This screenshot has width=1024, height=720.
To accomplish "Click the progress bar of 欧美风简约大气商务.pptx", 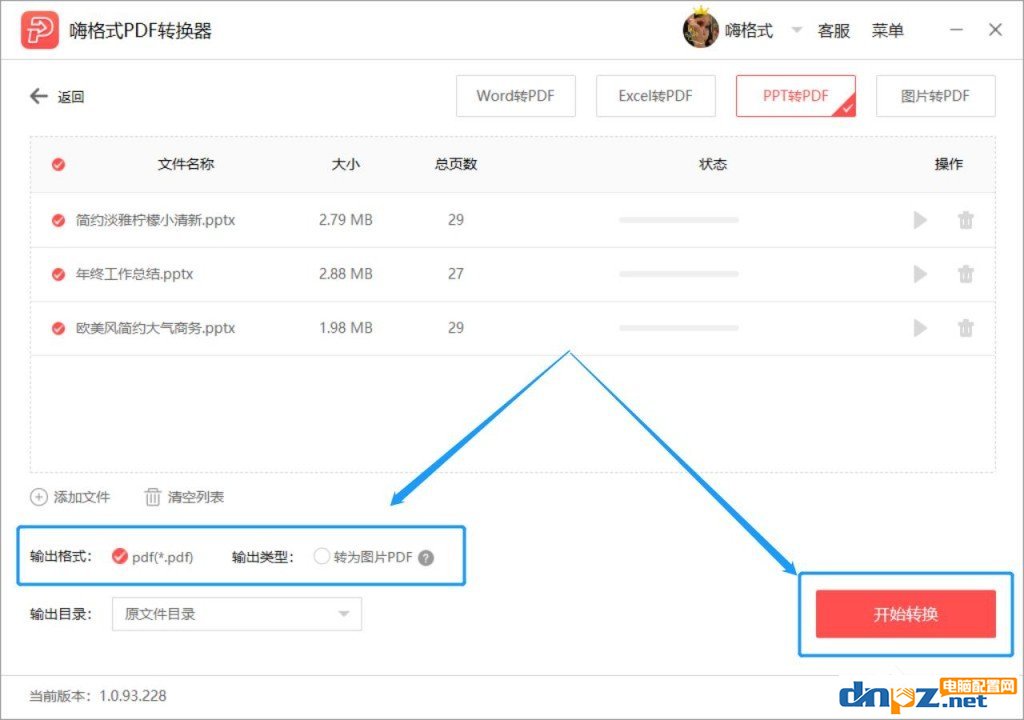I will click(x=678, y=328).
